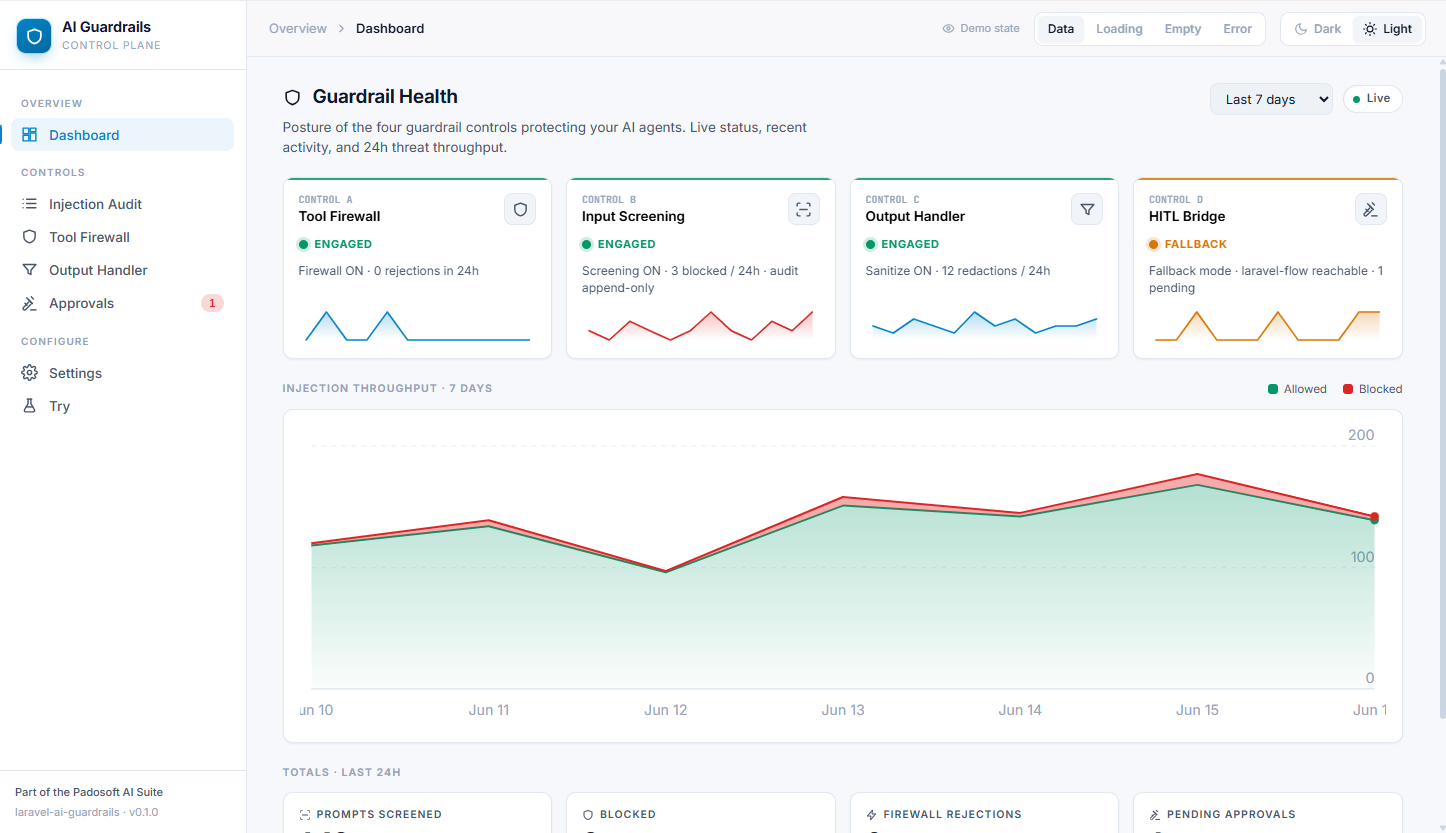Click the AI Guardrails shield logo

coord(34,36)
